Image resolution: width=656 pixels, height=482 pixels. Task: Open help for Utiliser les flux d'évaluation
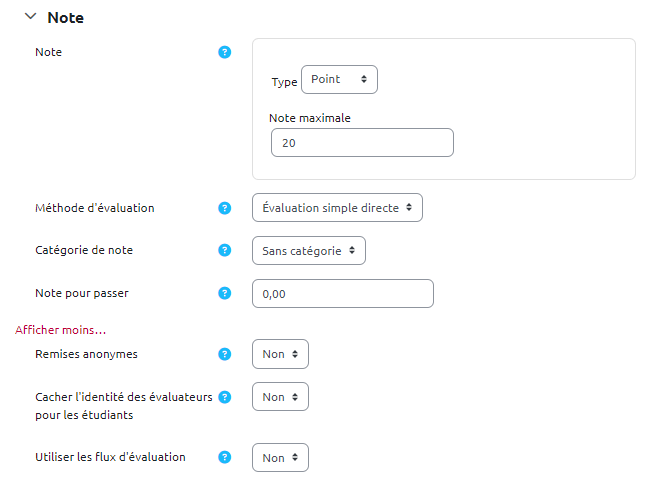click(224, 457)
